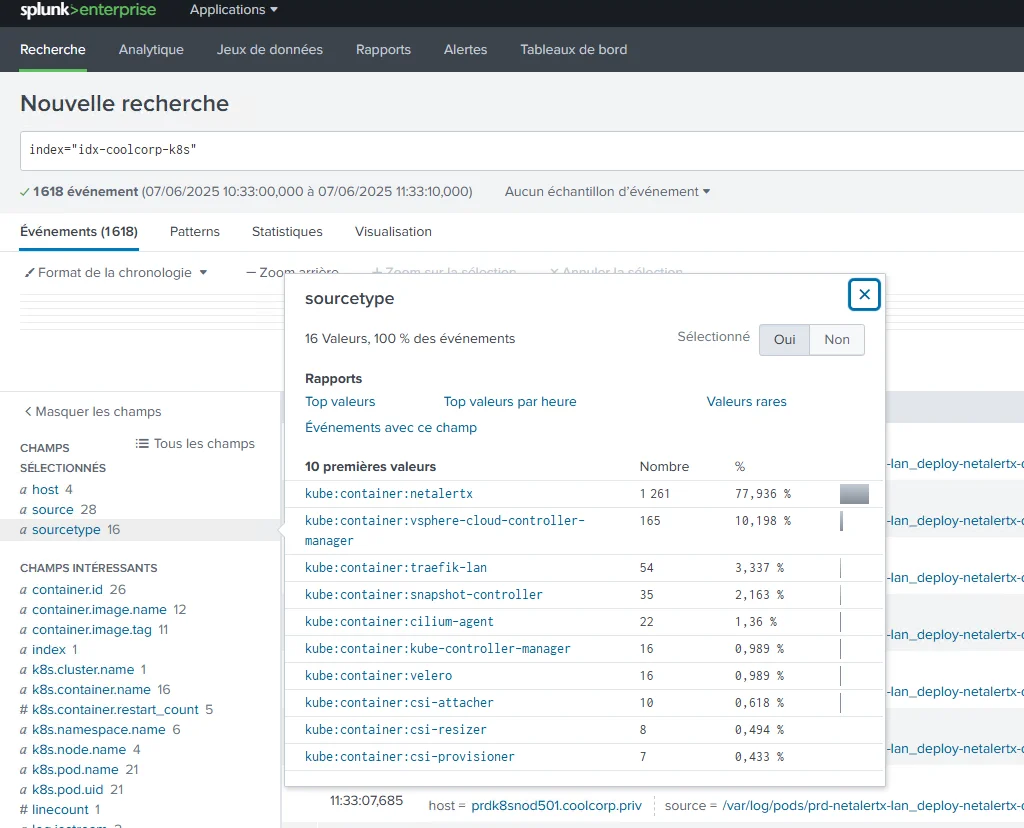
Task: Open the k8s.container.name field
Action: point(91,690)
